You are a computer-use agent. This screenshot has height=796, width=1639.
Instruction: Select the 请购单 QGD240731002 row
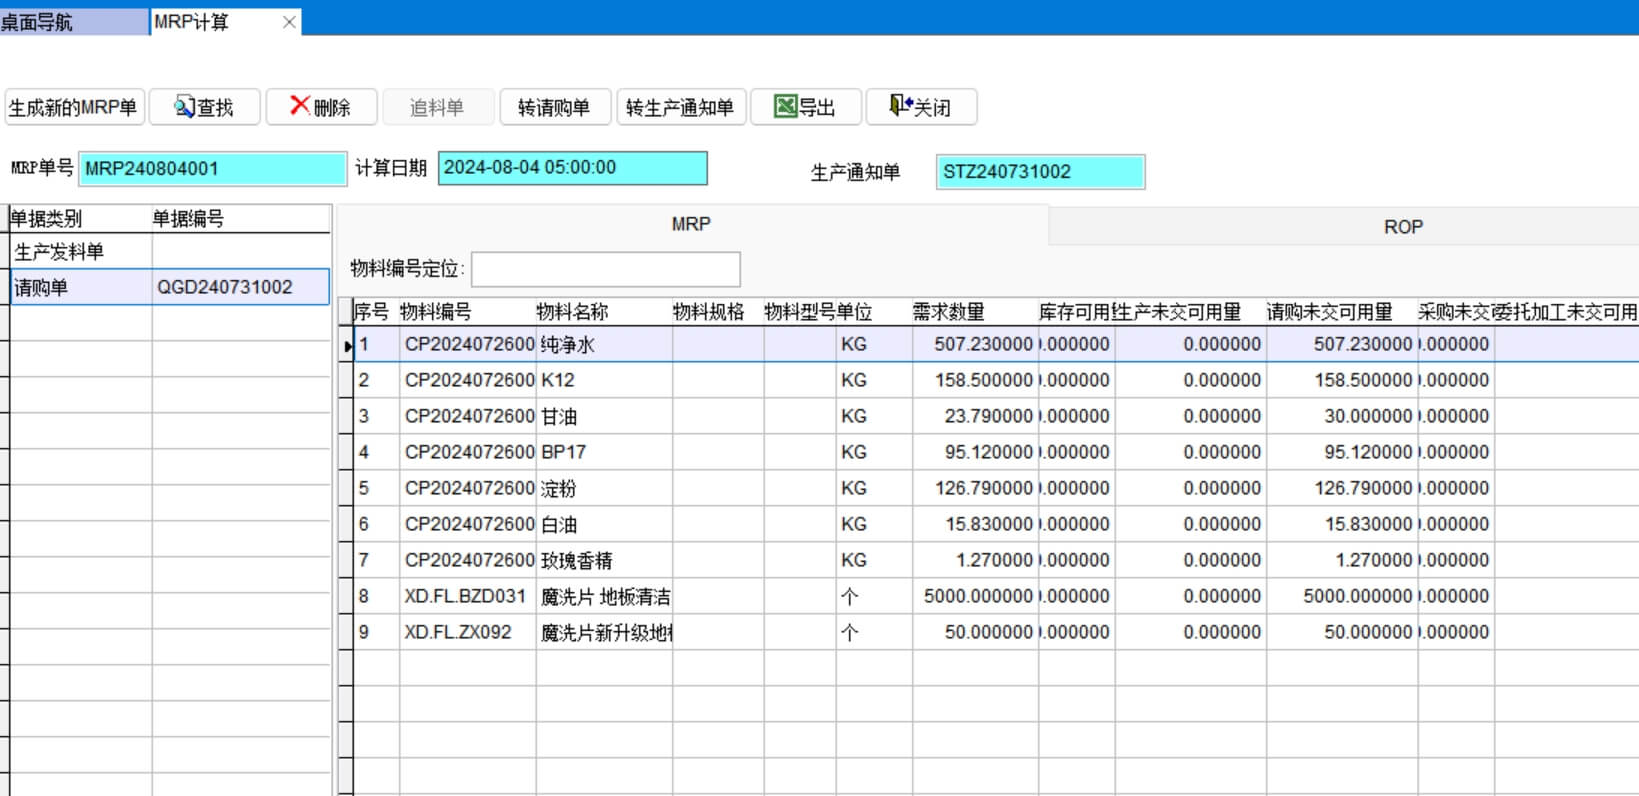[x=168, y=288]
